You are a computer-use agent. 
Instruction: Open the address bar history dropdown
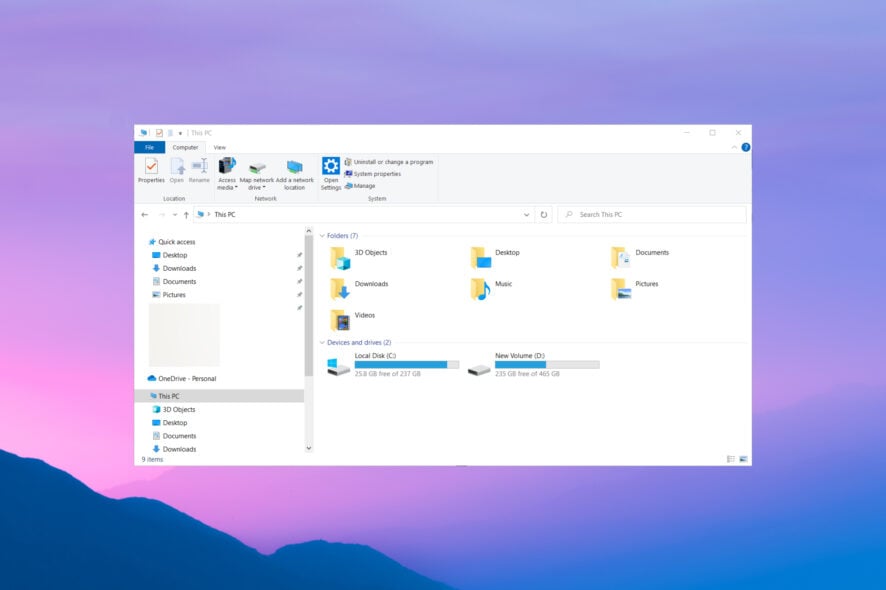(x=527, y=215)
